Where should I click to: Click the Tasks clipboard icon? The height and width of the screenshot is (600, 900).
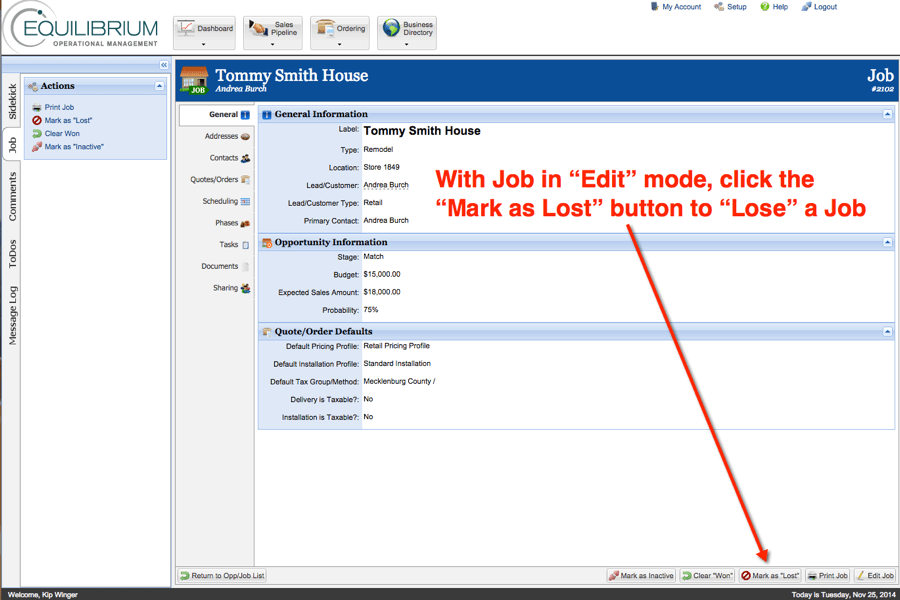pyautogui.click(x=245, y=245)
